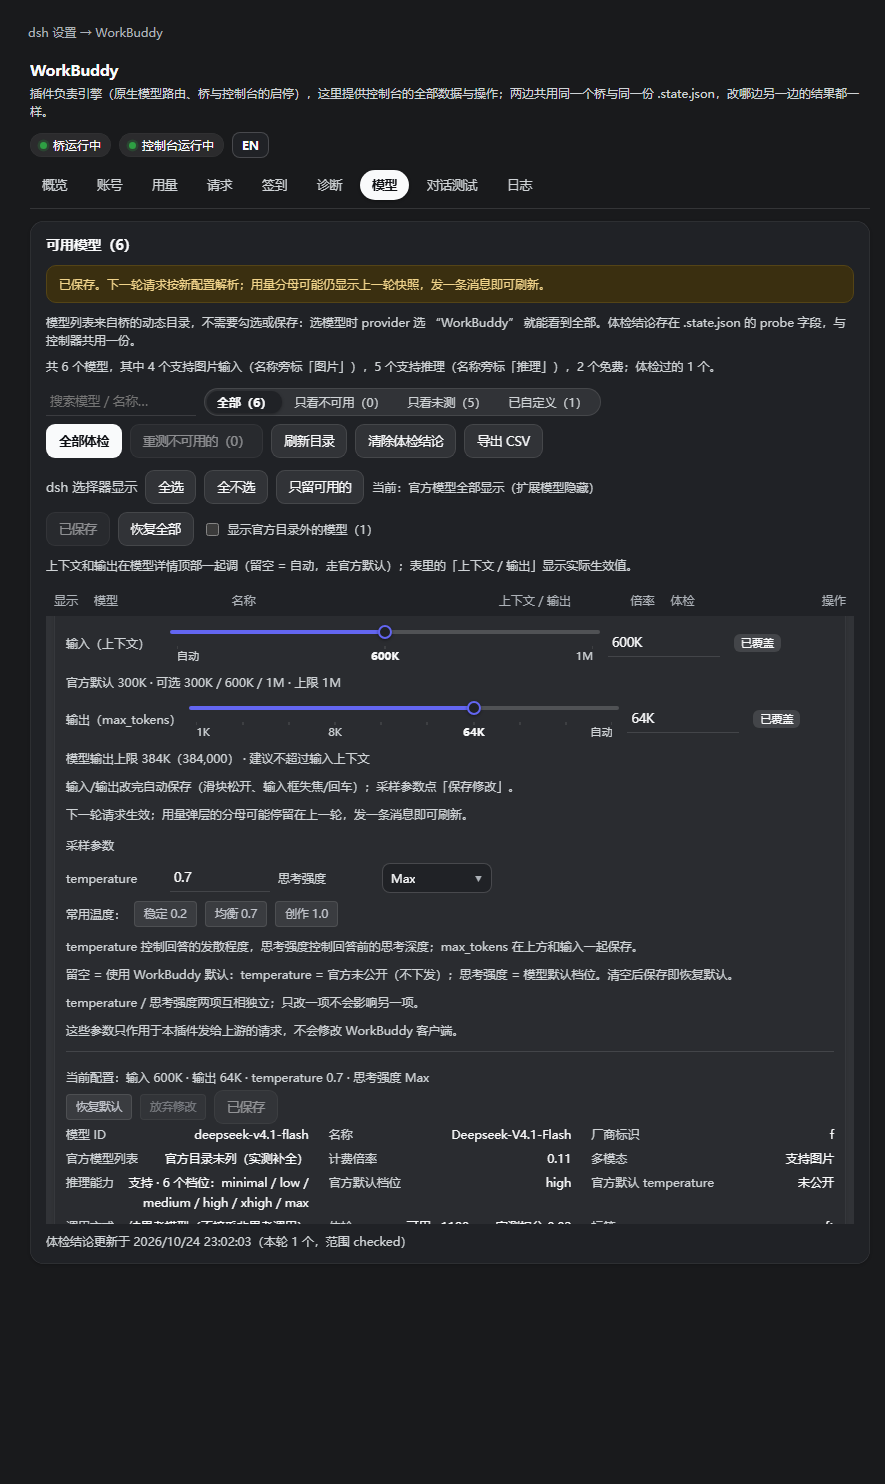Open the 日志 tab
This screenshot has width=885, height=1484.
point(520,185)
